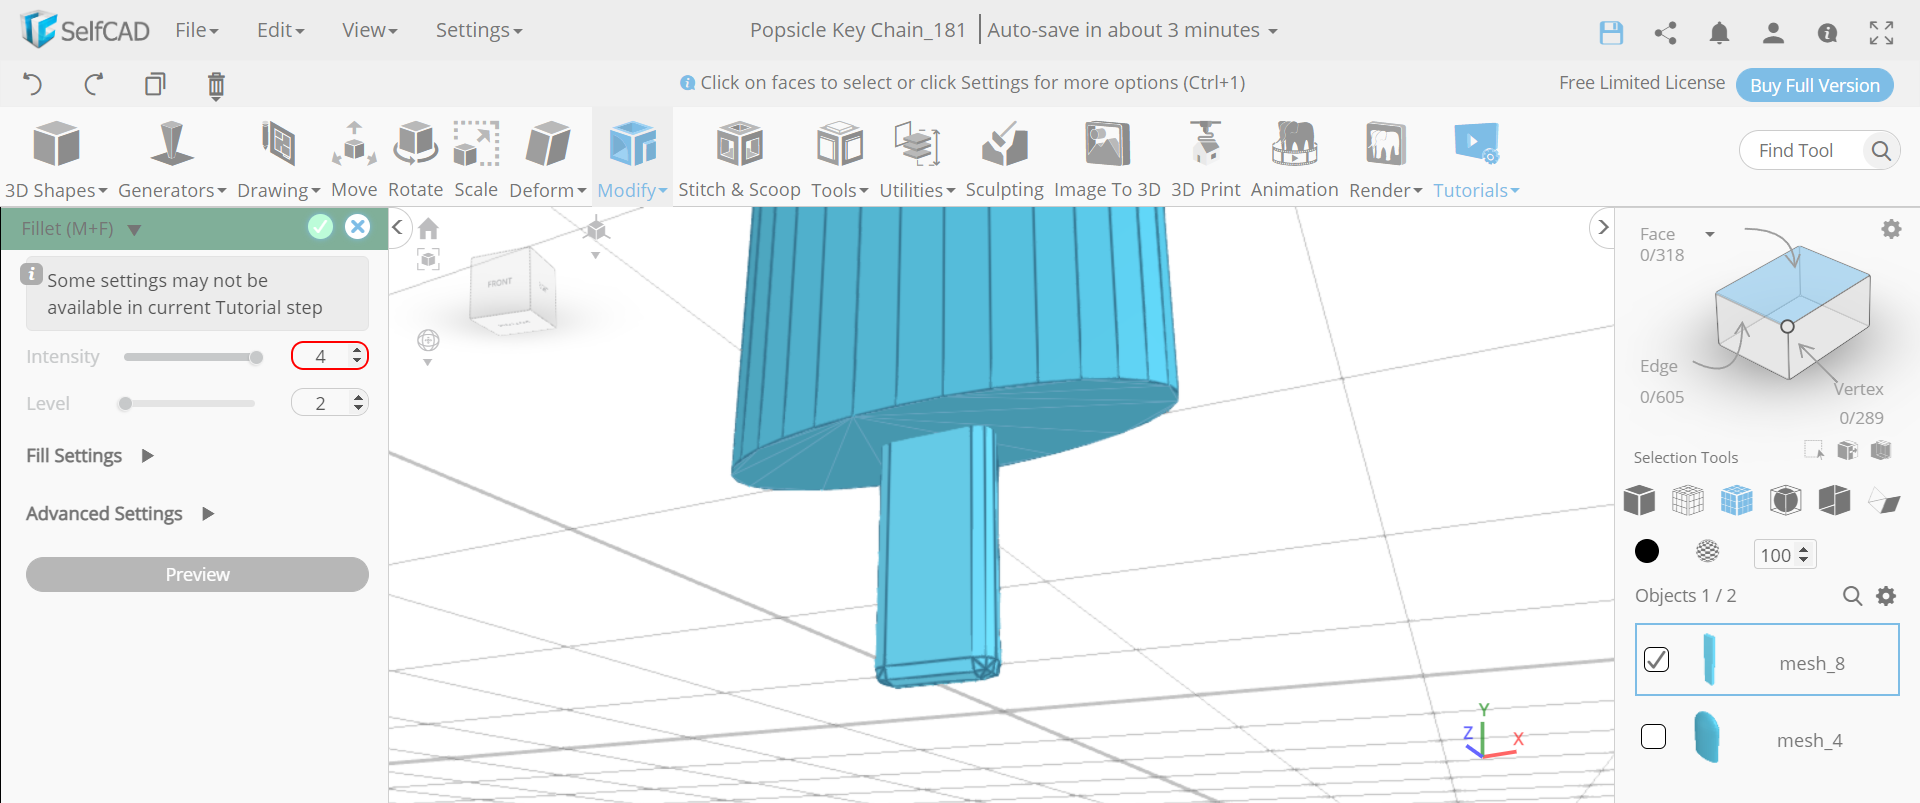
Task: Click the marquee selection tool icon
Action: pyautogui.click(x=1814, y=450)
